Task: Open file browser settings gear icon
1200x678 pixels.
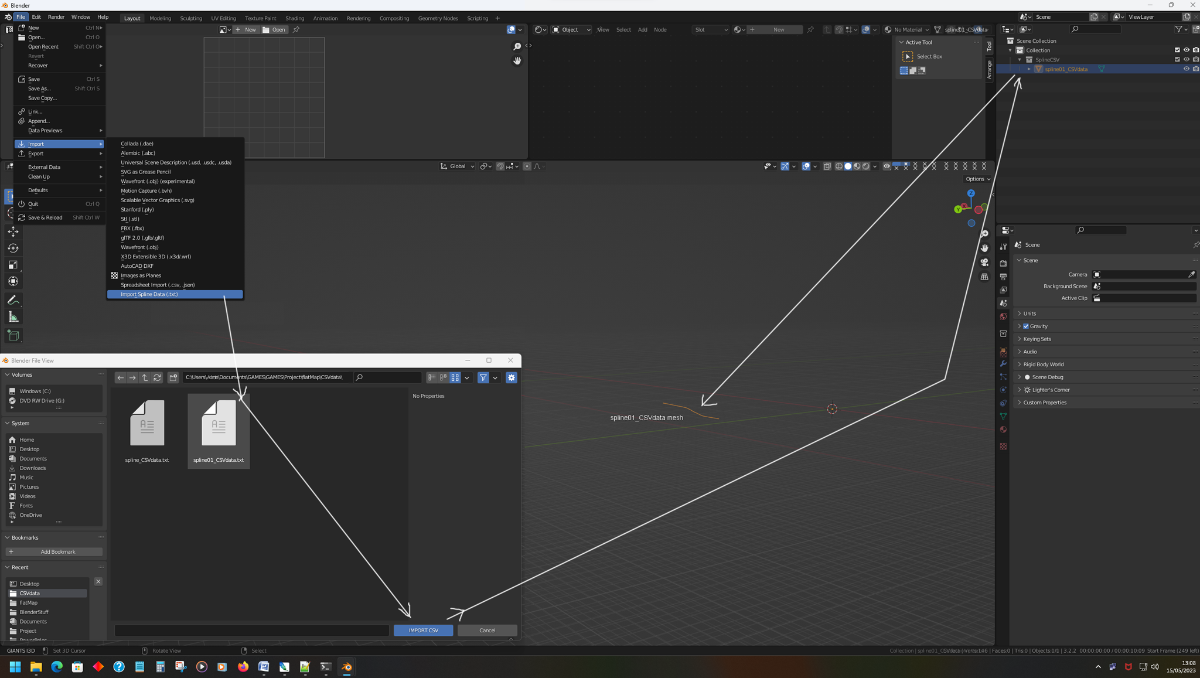Action: point(511,377)
